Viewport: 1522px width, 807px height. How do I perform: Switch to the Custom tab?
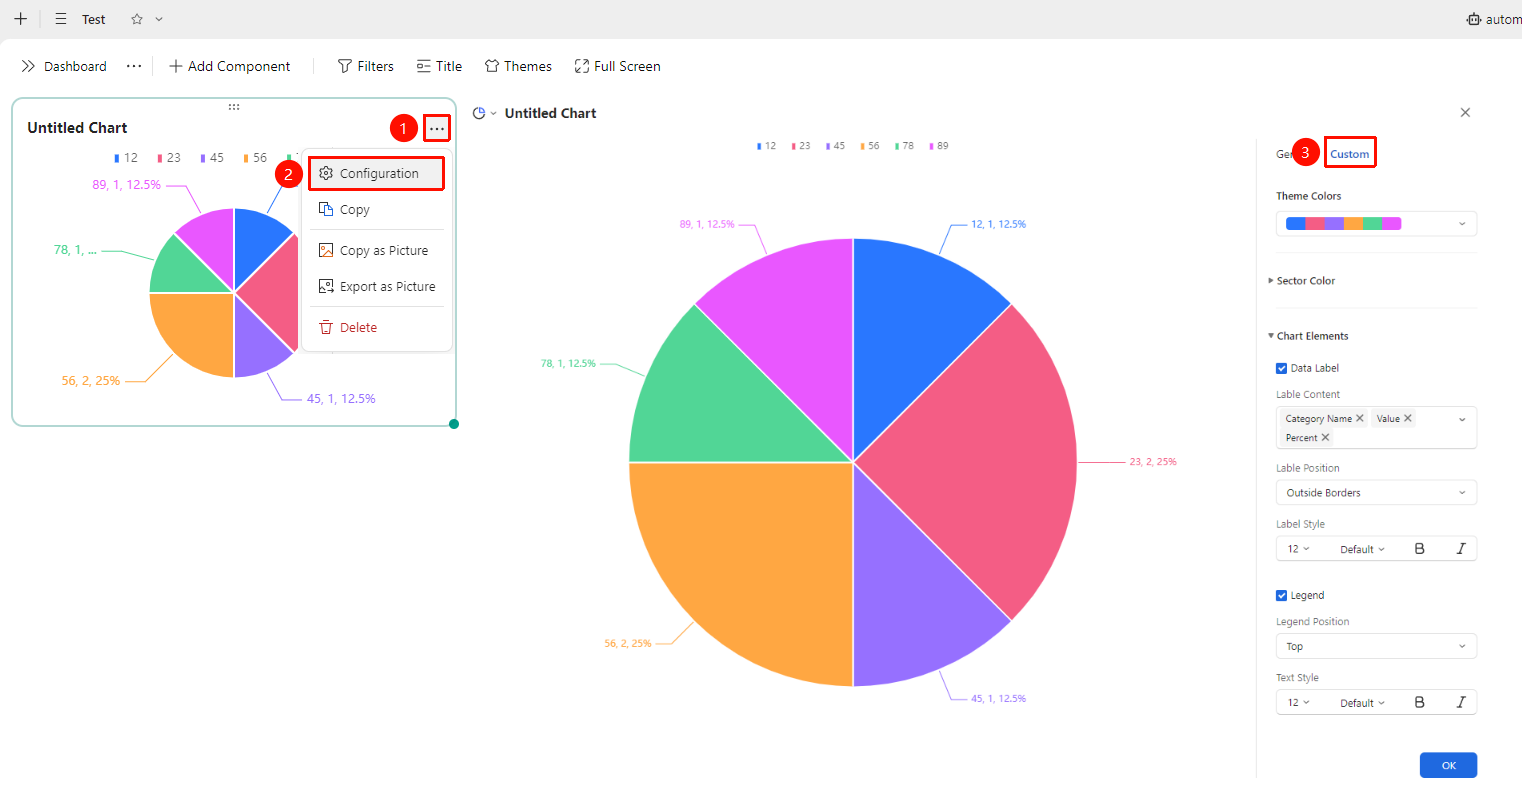(1349, 153)
